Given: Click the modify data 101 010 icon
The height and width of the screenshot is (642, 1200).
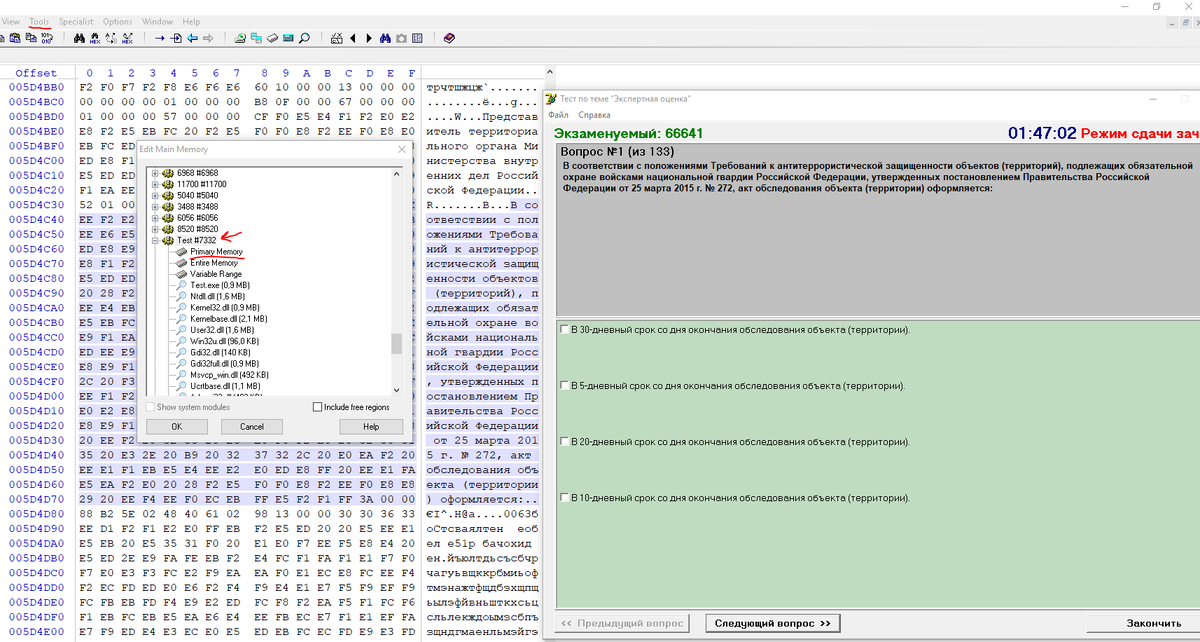Looking at the screenshot, I should click(47, 38).
